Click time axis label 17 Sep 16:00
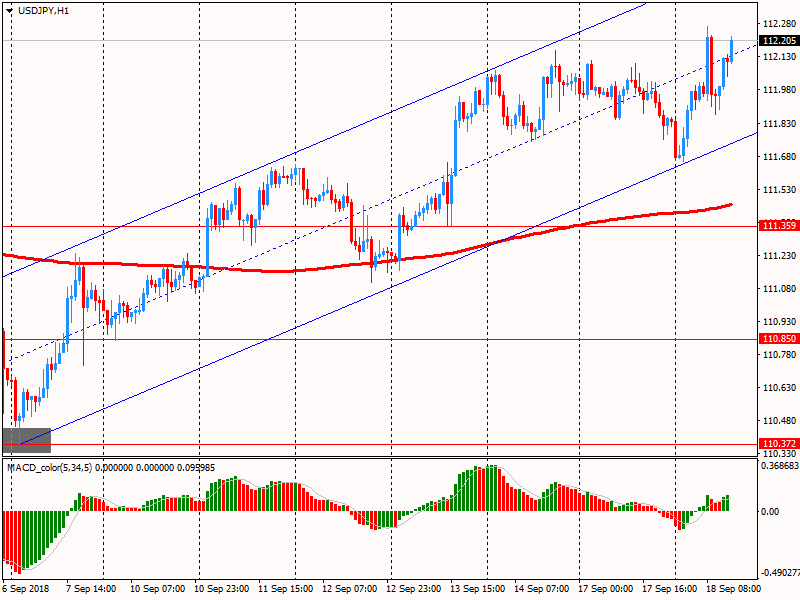Screen dimensions: 800x600 click(670, 588)
